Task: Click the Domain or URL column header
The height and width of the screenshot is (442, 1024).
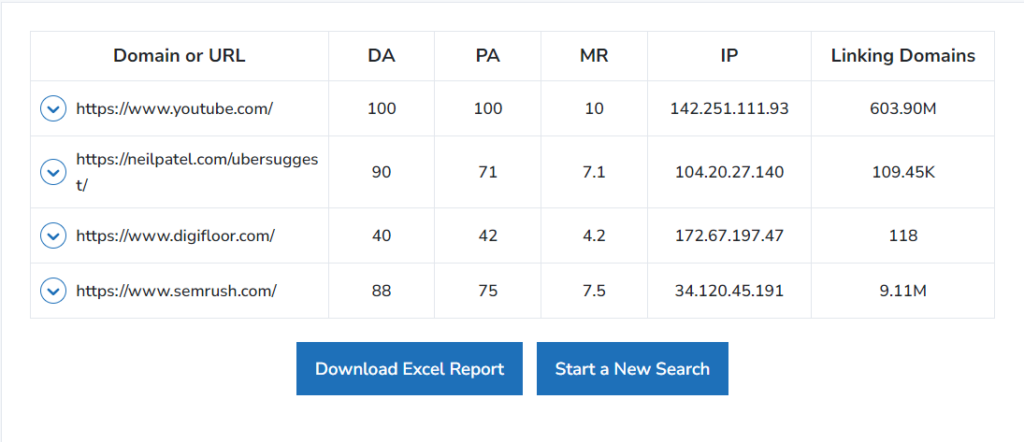Action: (x=180, y=56)
